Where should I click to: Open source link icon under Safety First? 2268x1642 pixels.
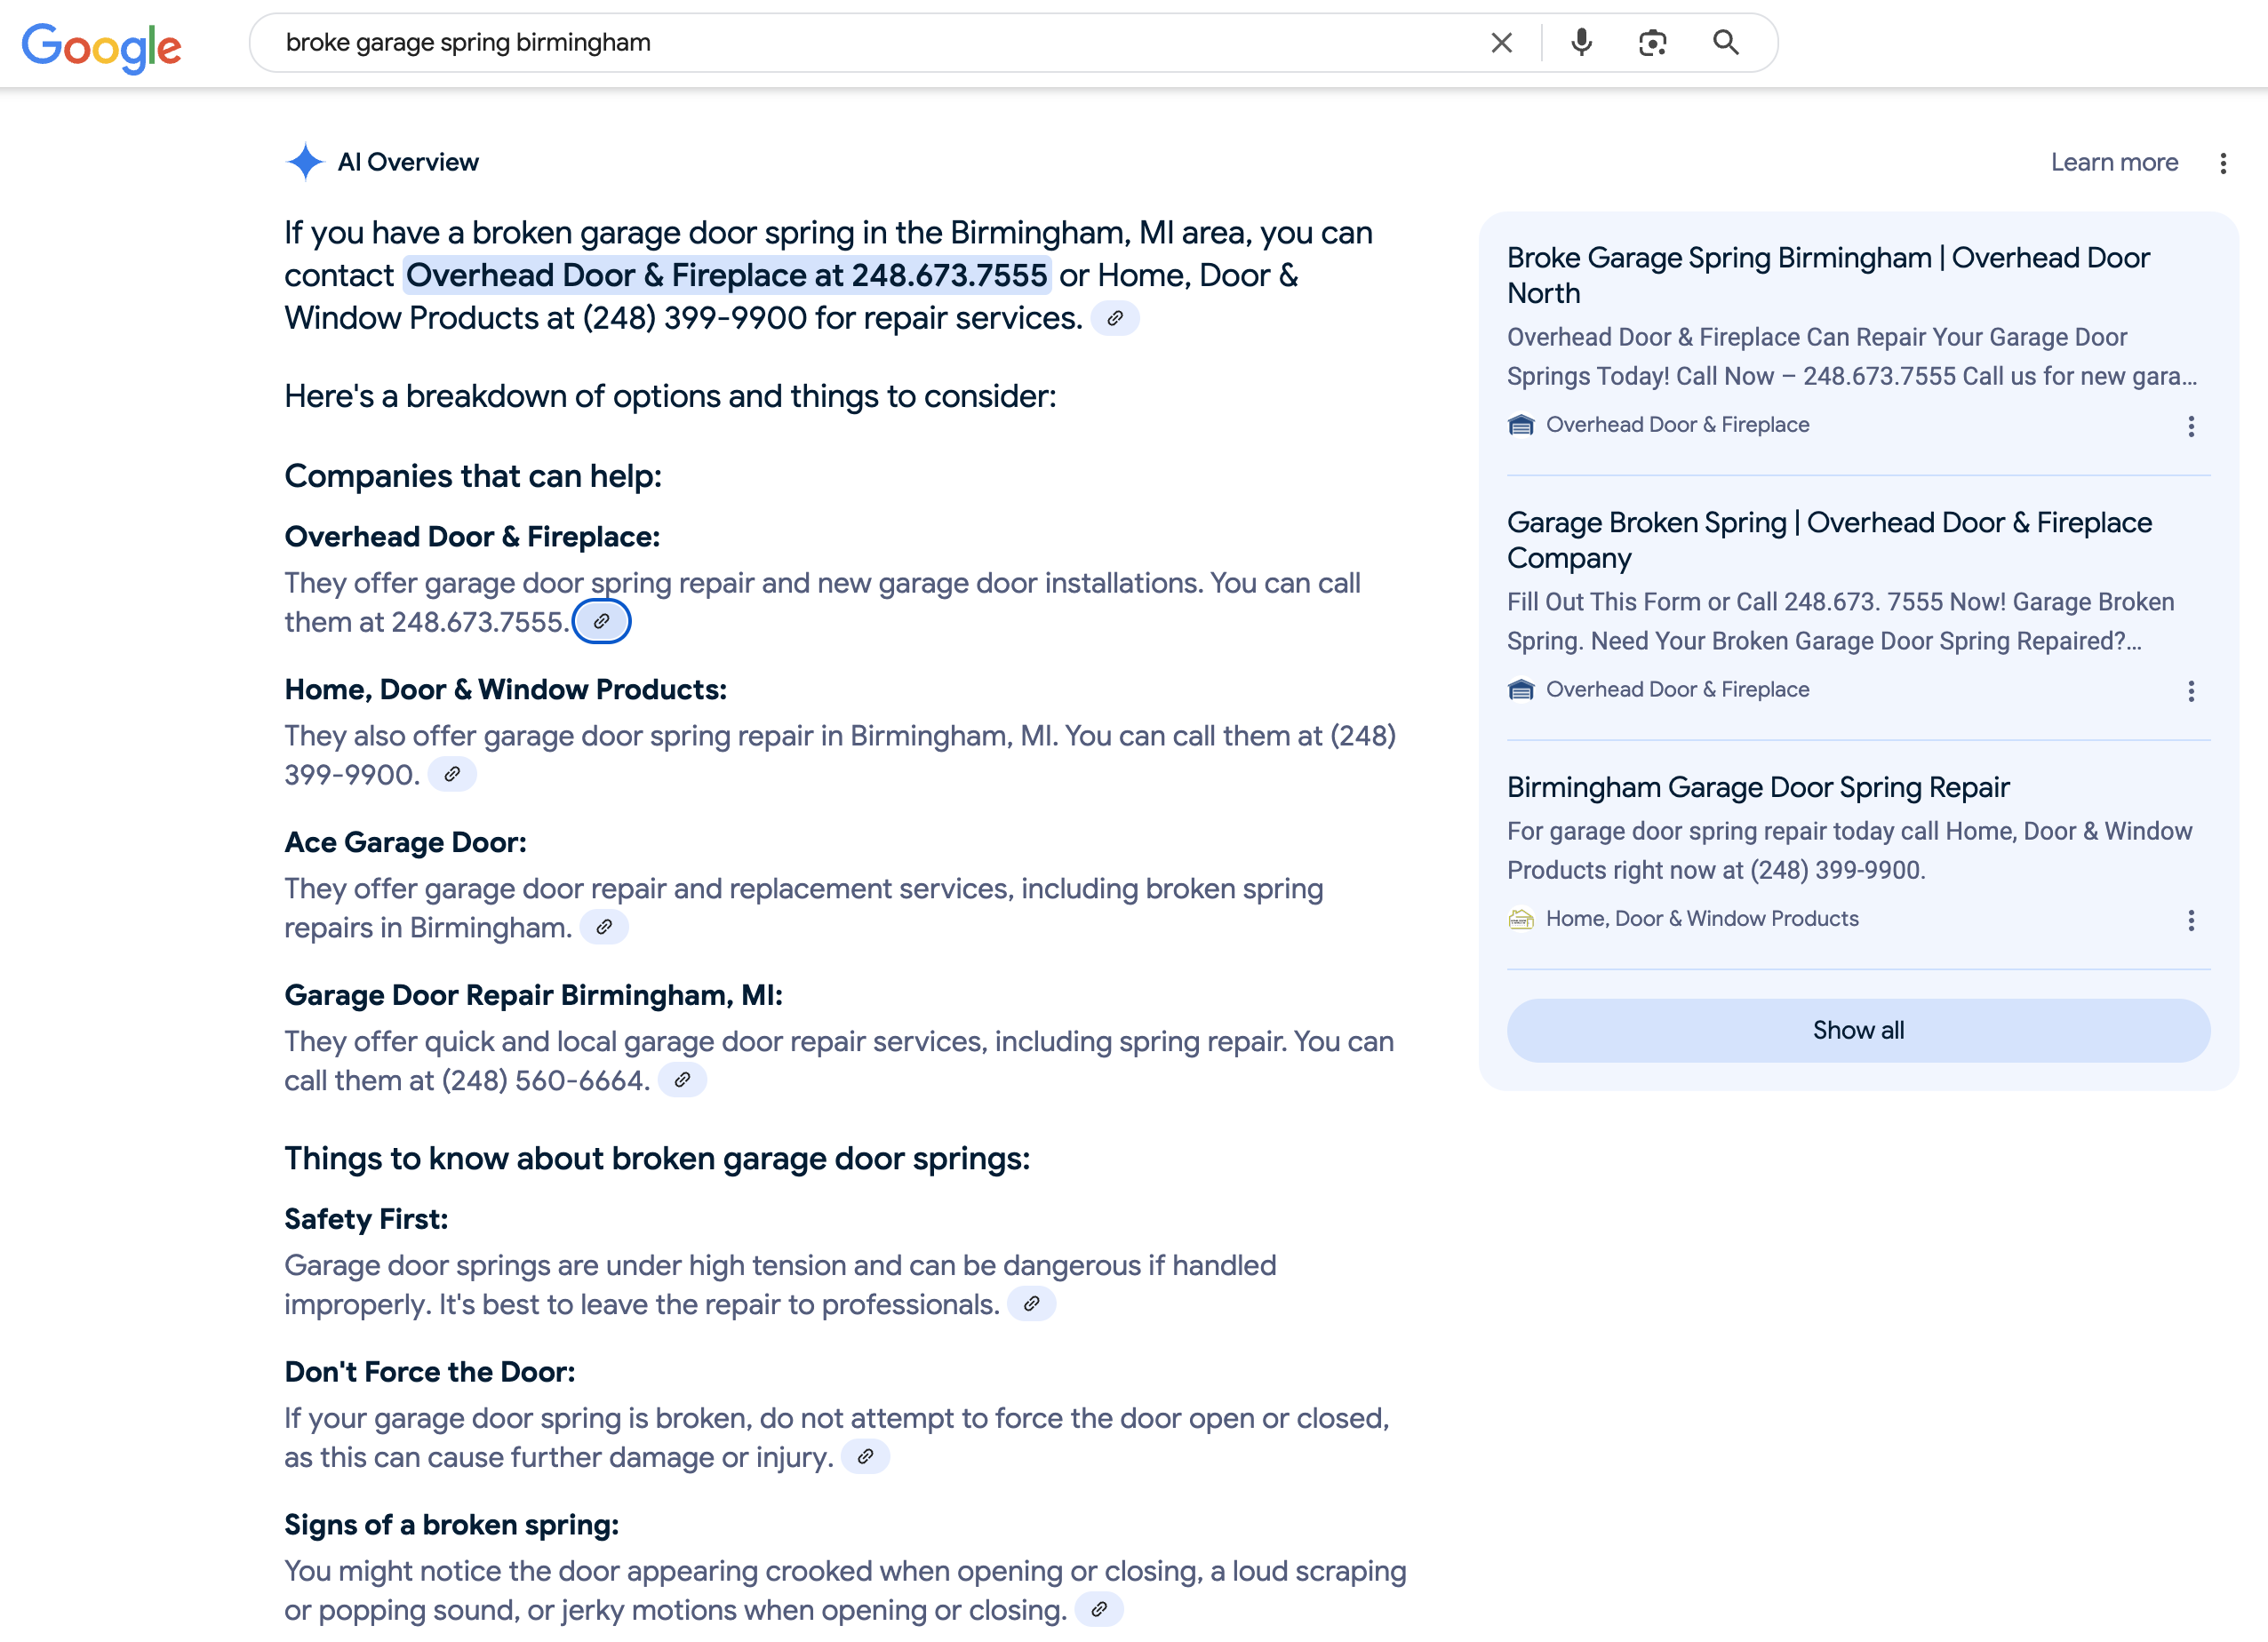tap(1031, 1305)
